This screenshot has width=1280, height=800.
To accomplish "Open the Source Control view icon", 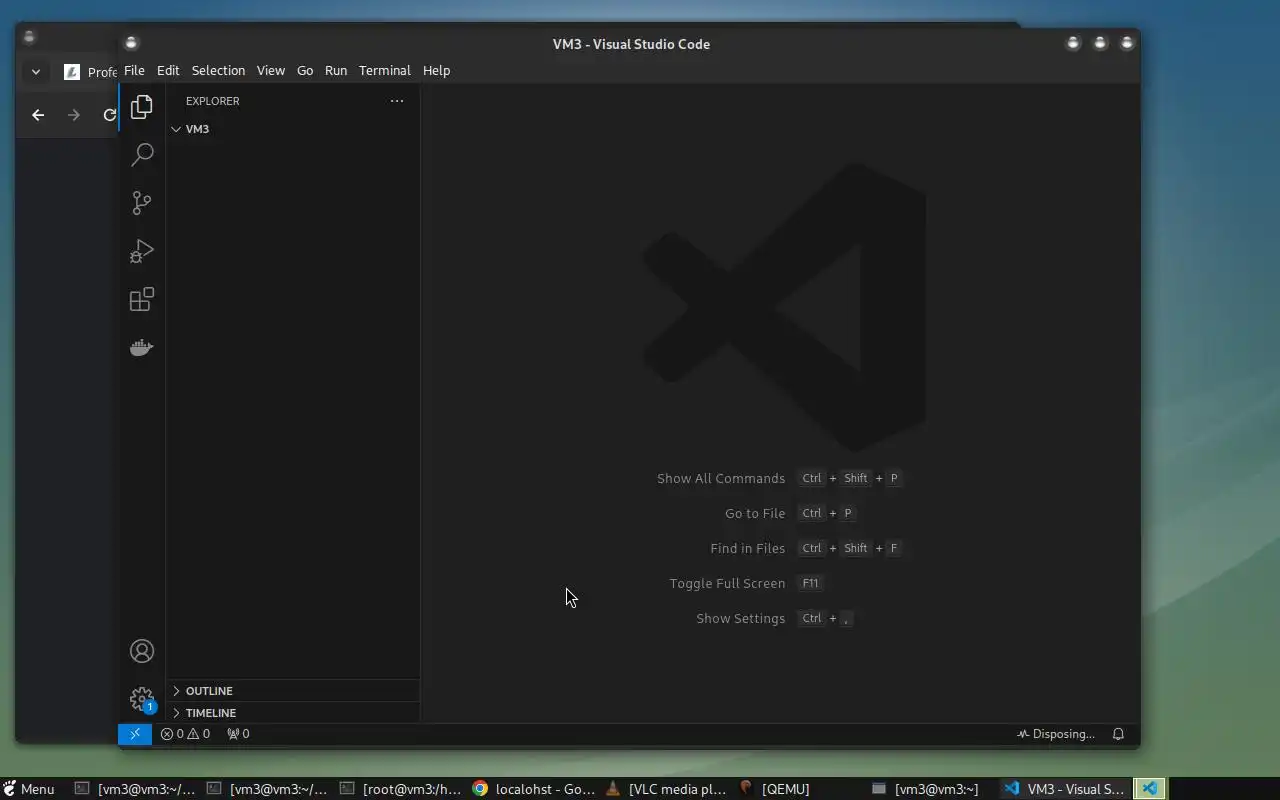I will 142,203.
